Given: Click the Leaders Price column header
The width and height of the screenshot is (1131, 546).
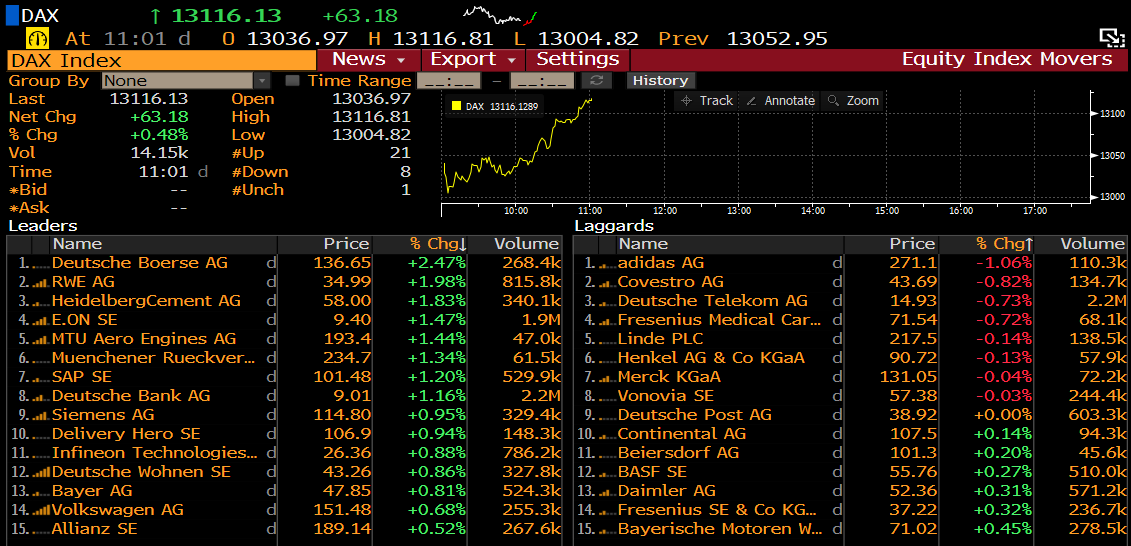Looking at the screenshot, I should click(x=324, y=245).
